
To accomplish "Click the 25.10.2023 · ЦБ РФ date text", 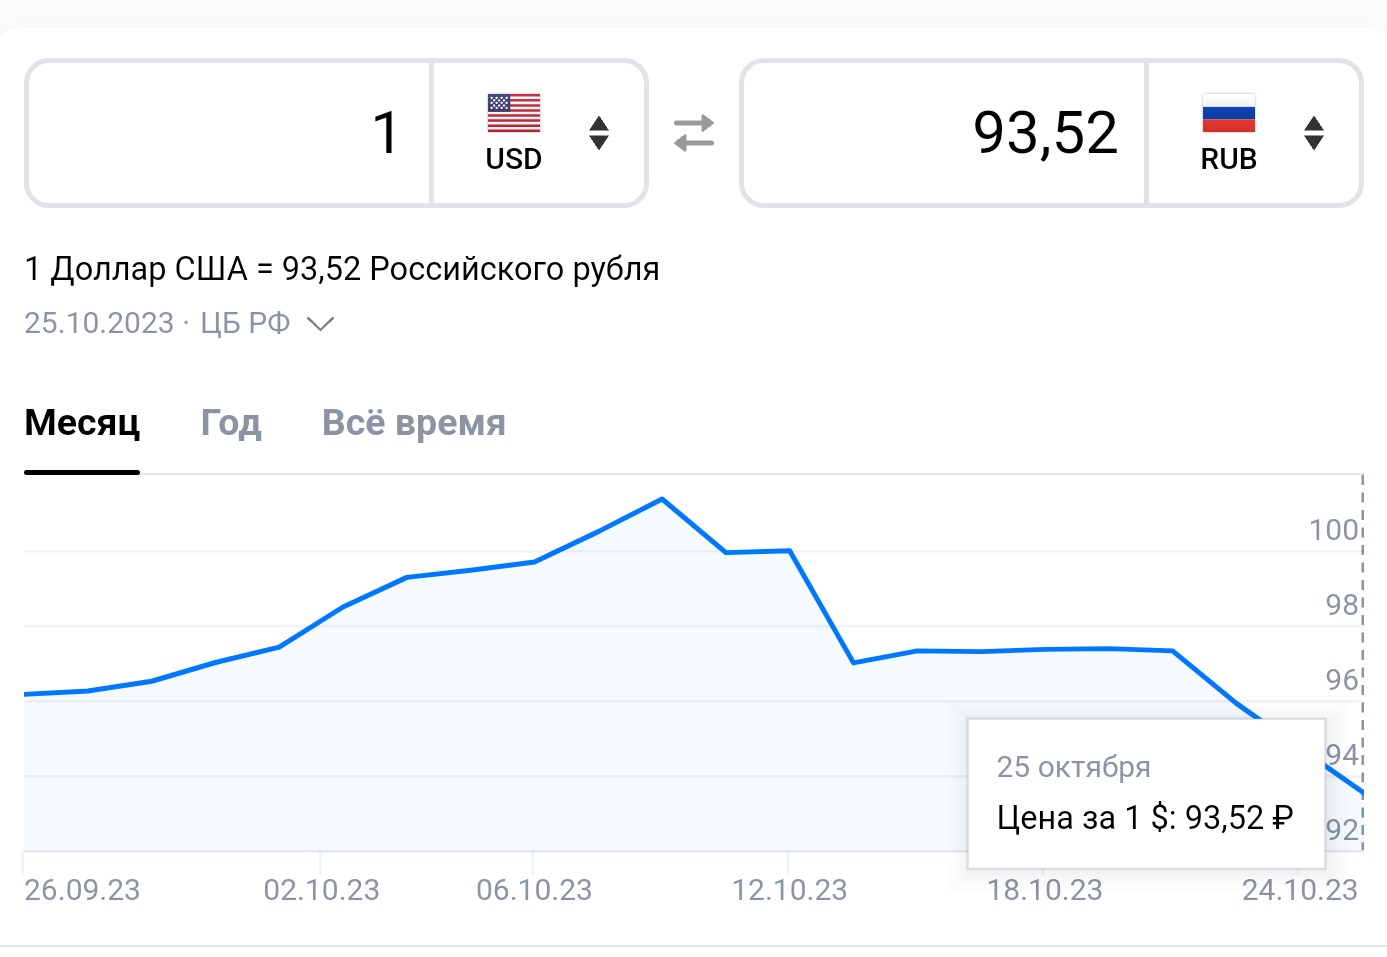I will 158,324.
